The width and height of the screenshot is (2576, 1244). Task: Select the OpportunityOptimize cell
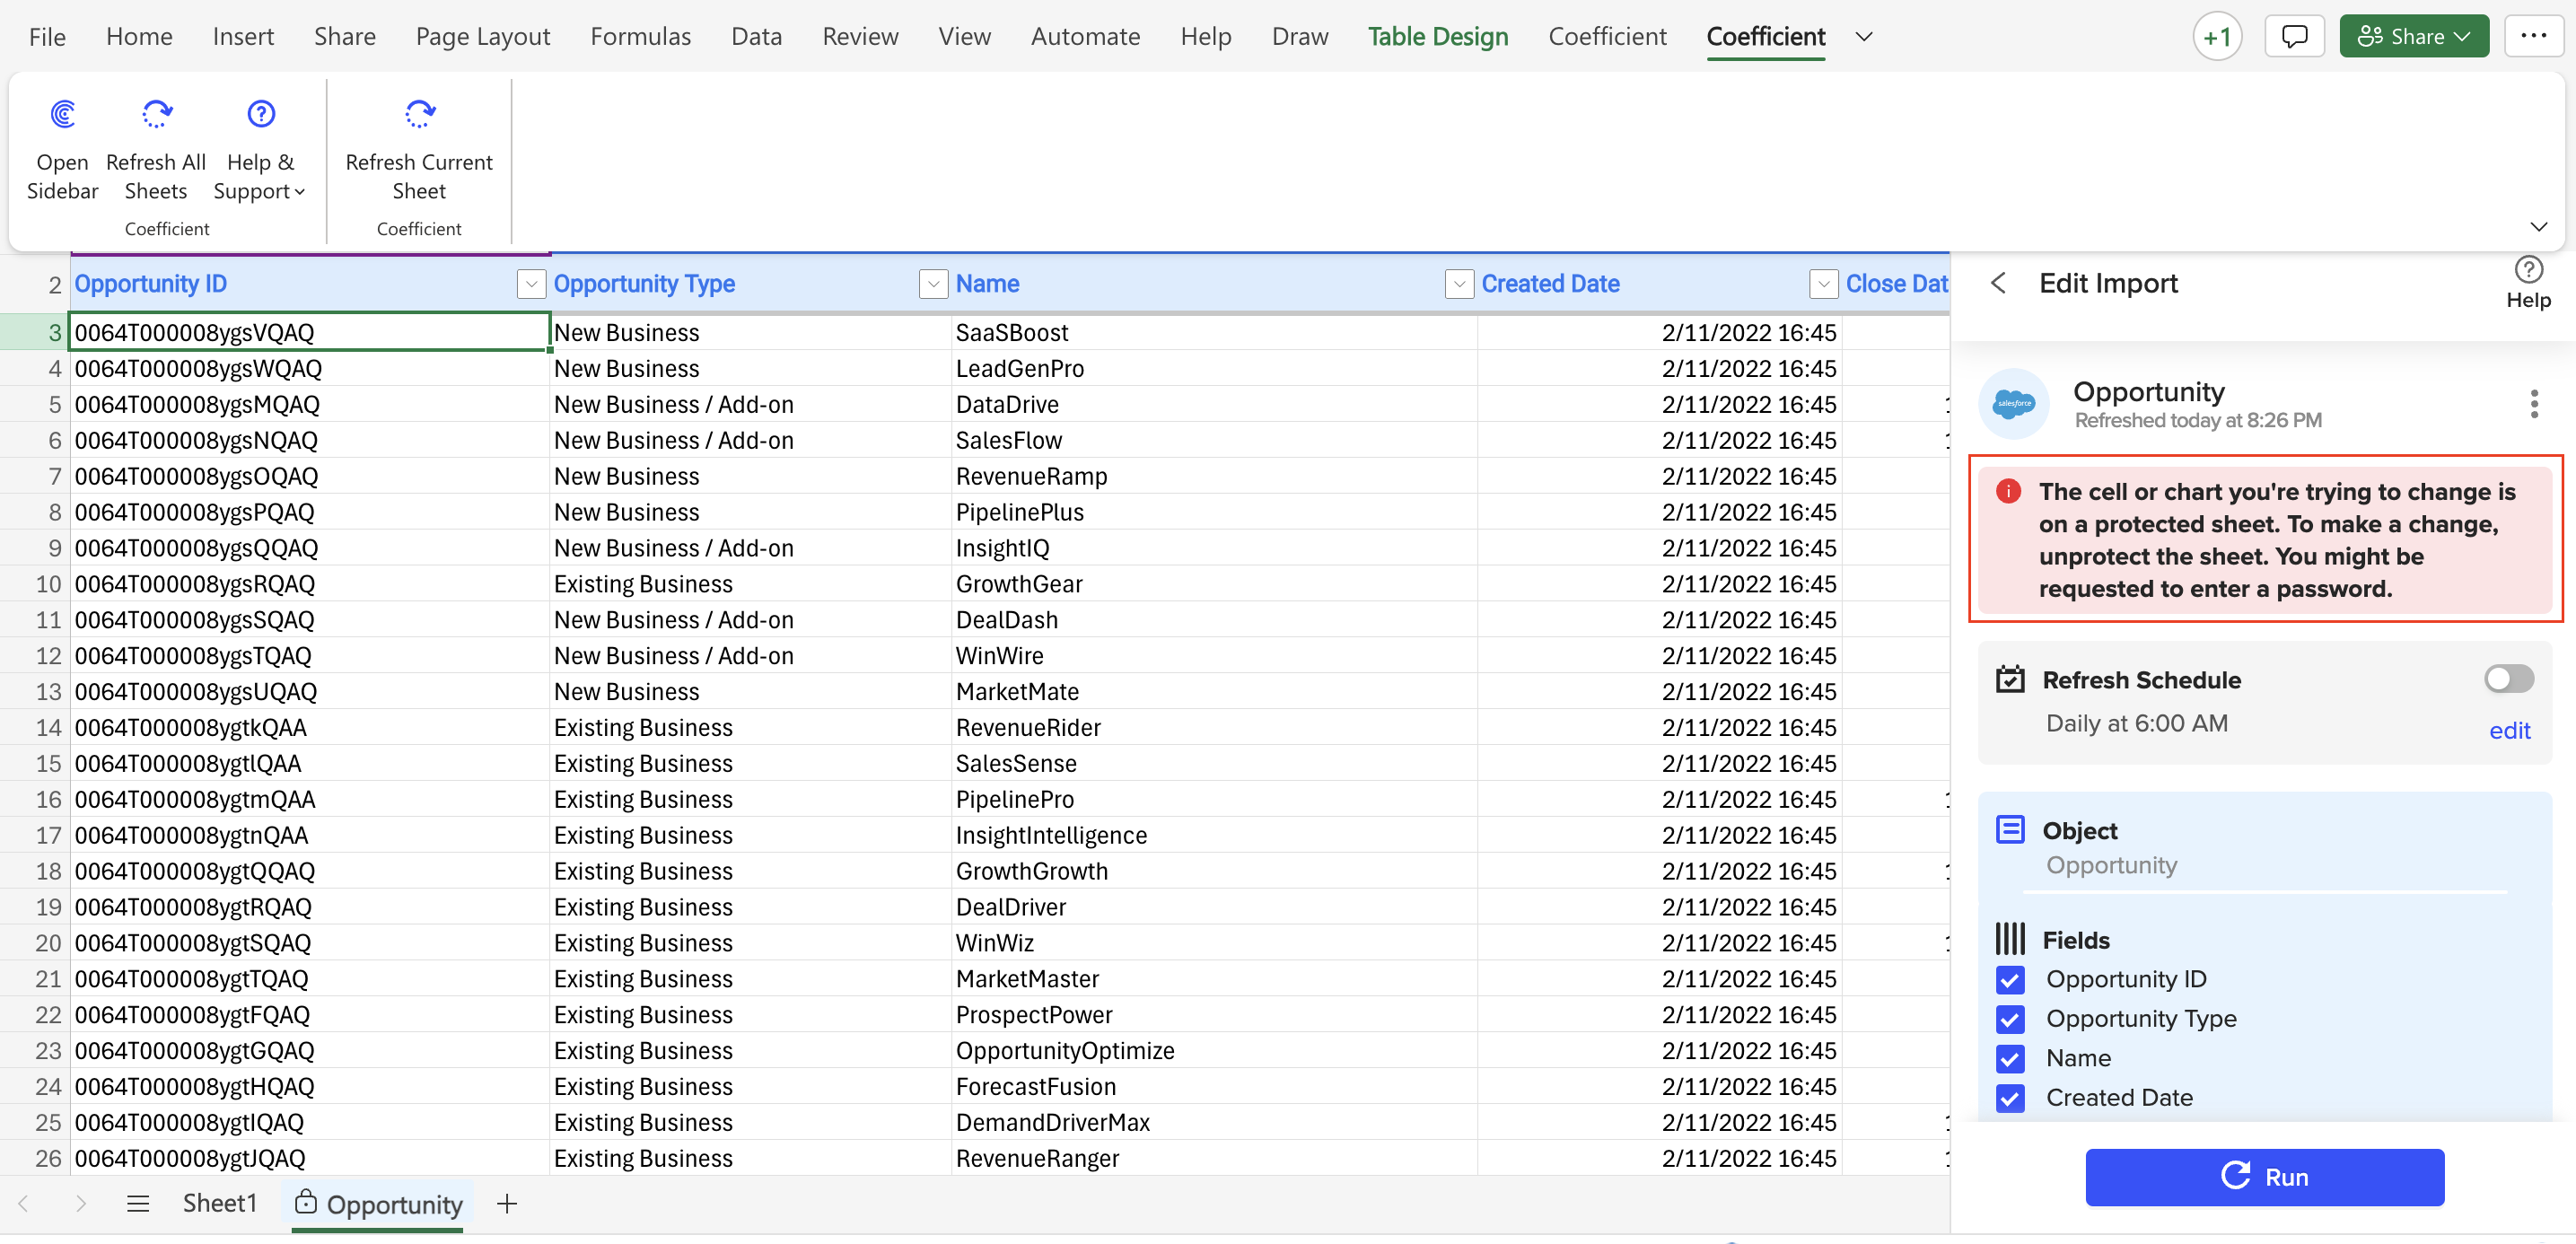(x=1214, y=1050)
